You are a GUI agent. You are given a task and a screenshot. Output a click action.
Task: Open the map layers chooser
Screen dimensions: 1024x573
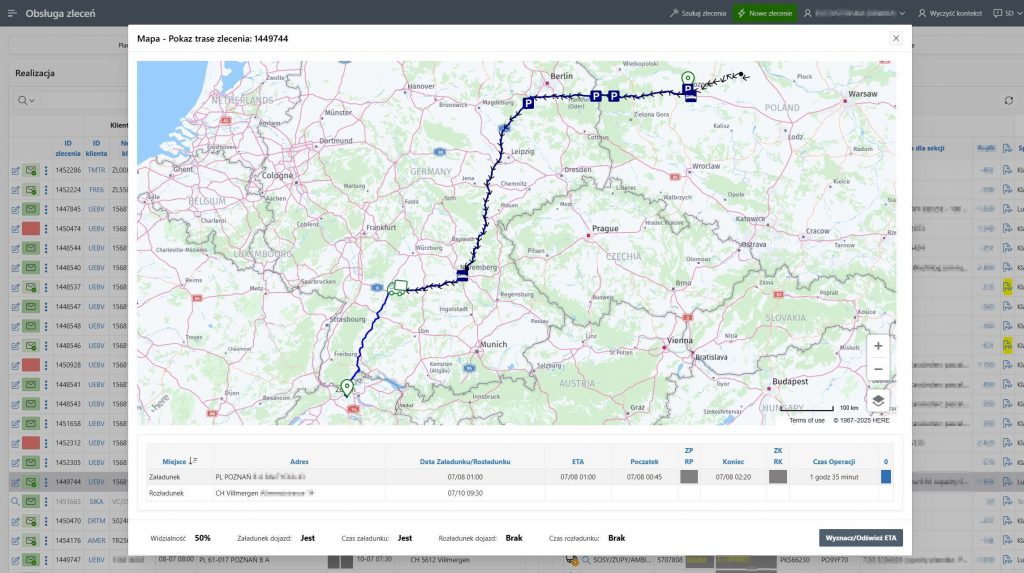tap(878, 401)
